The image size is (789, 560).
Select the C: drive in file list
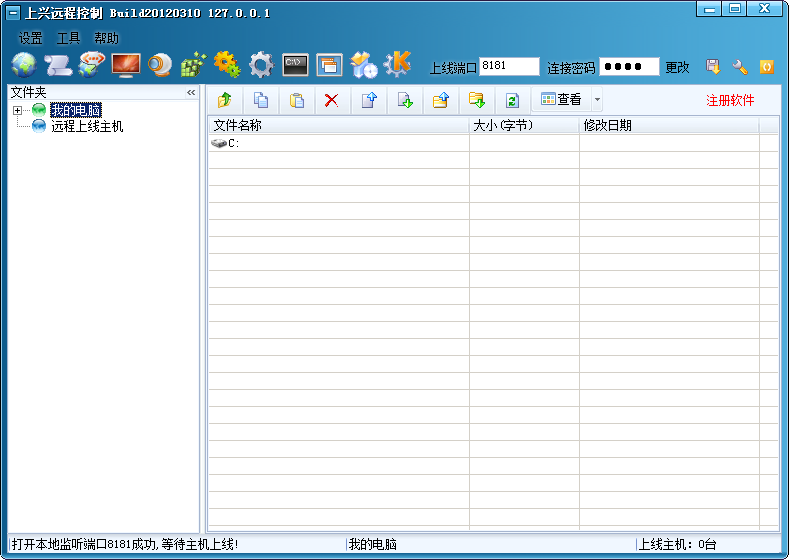pyautogui.click(x=233, y=143)
